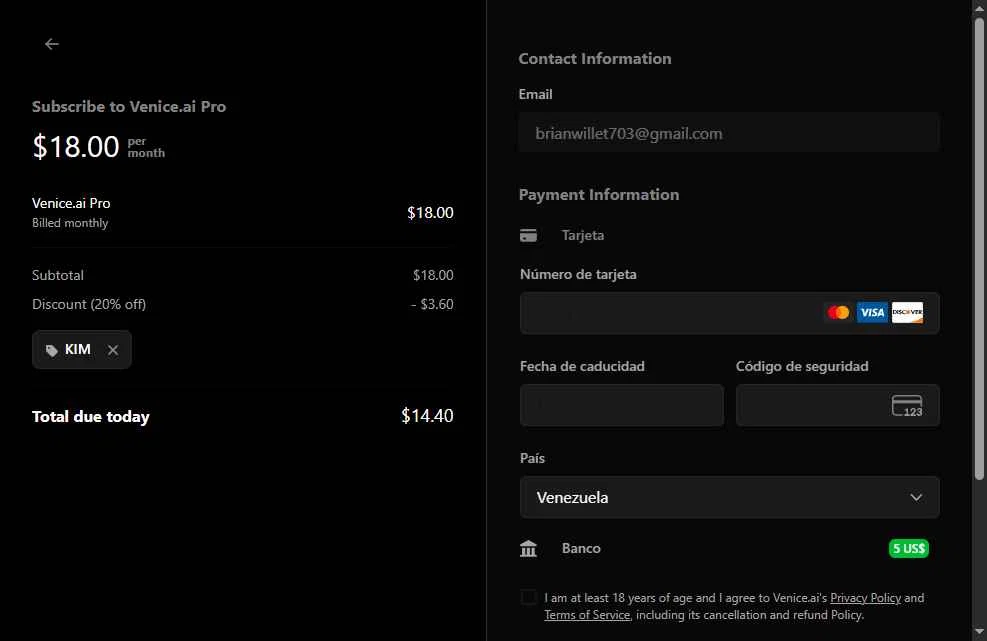Go back with the left arrow
This screenshot has height=641, width=987.
52,44
